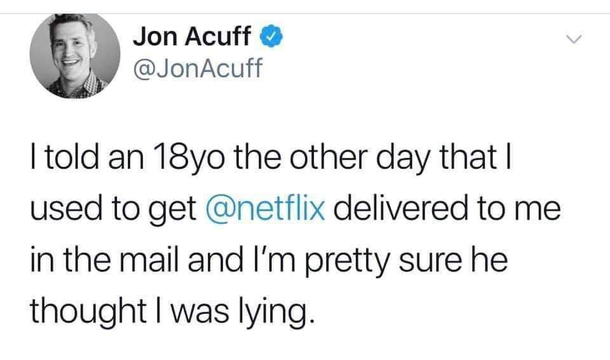Open Jon Acuff's profile avatar photo
Viewport: 610px width, 360px height.
75,56
